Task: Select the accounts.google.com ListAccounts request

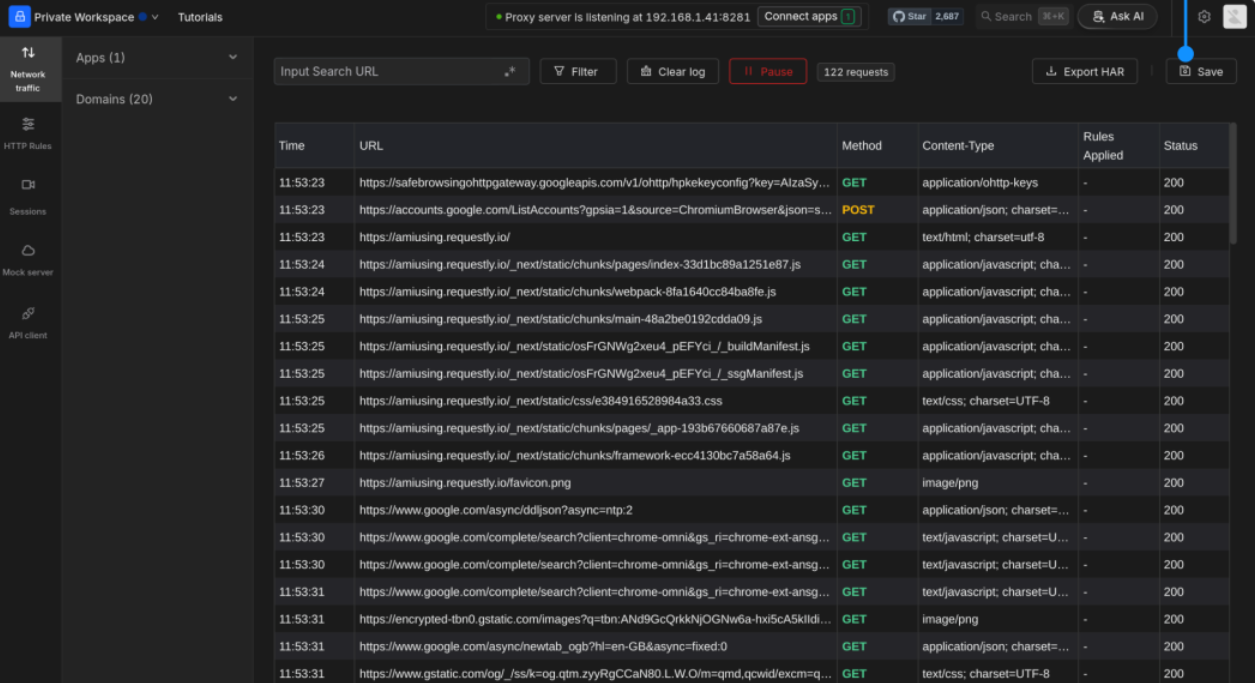Action: coord(751,210)
